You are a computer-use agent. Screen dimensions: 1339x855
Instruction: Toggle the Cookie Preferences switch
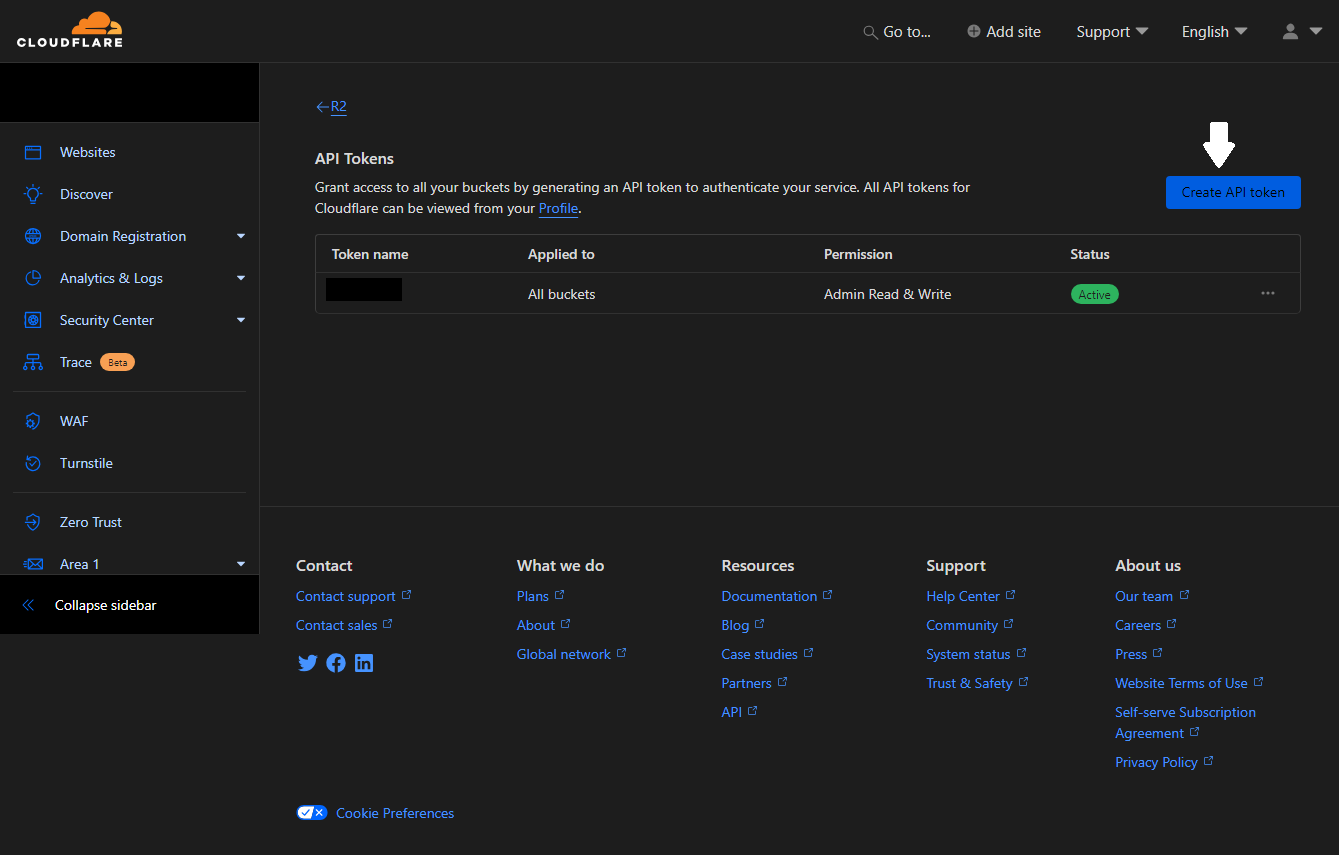pos(312,813)
